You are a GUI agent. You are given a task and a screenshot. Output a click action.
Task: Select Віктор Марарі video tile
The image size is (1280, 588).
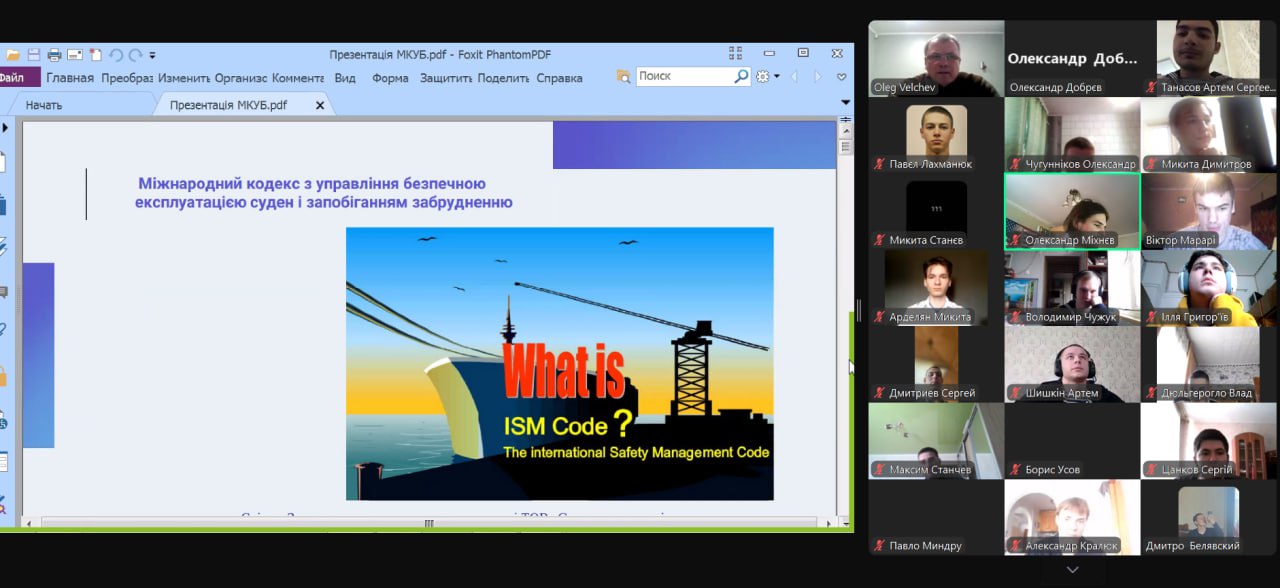click(1208, 211)
